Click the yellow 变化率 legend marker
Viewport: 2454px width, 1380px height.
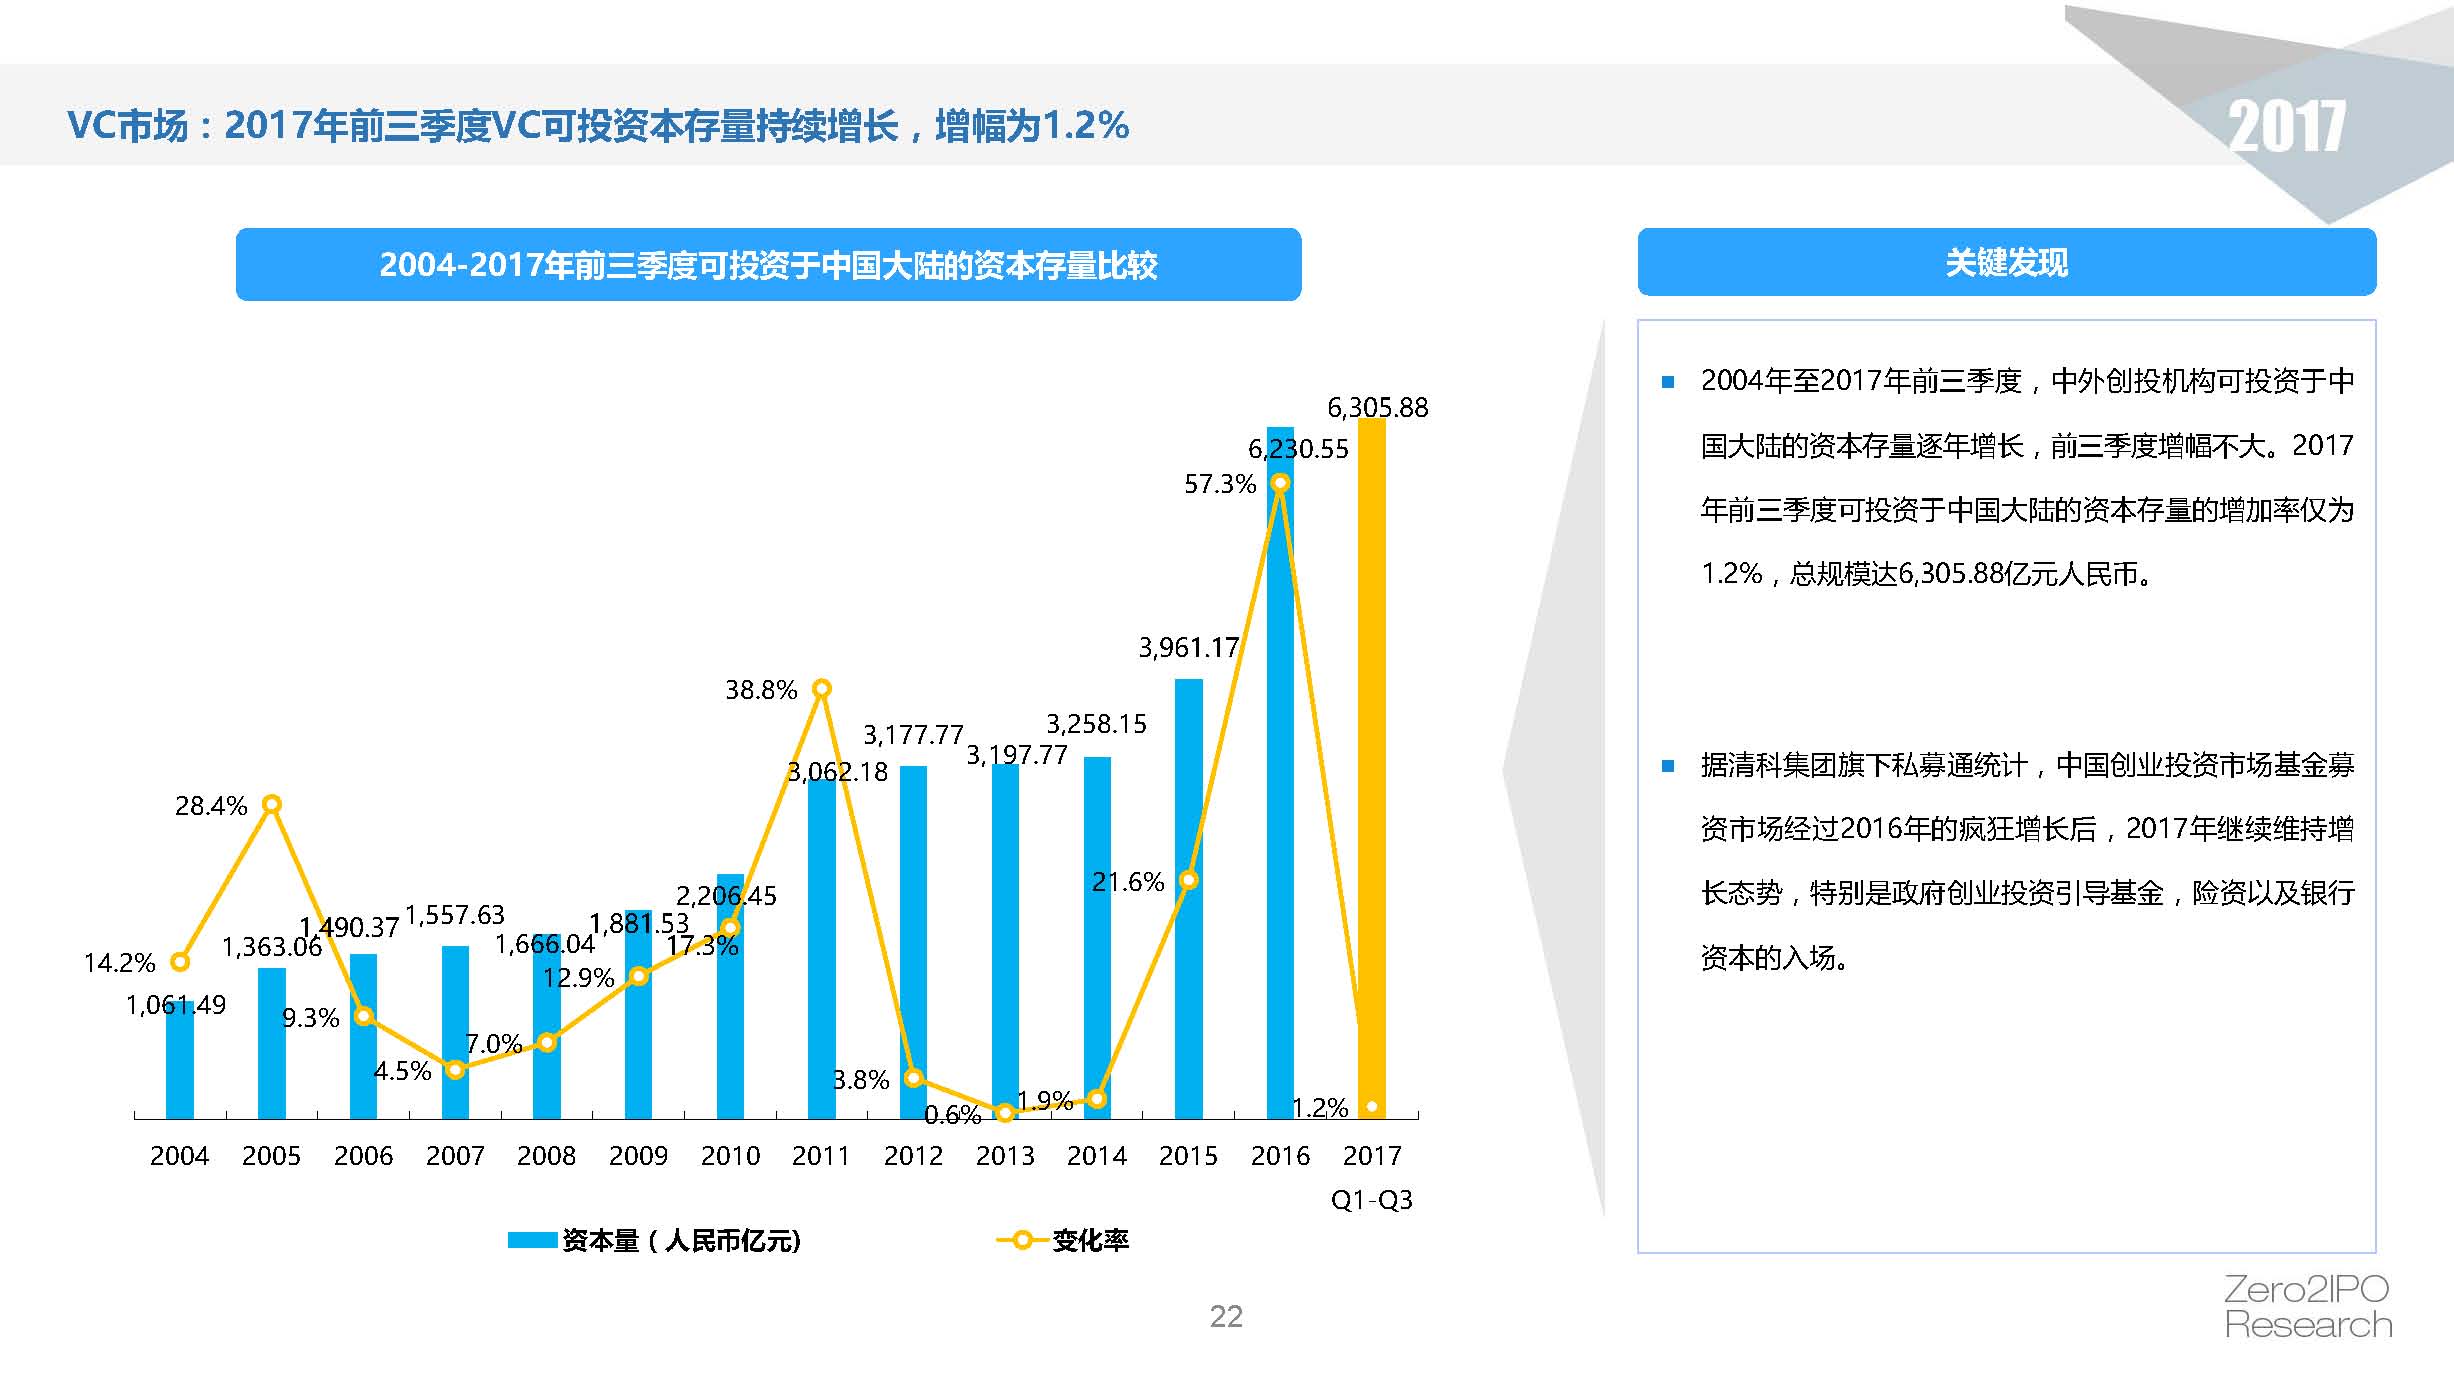1021,1240
